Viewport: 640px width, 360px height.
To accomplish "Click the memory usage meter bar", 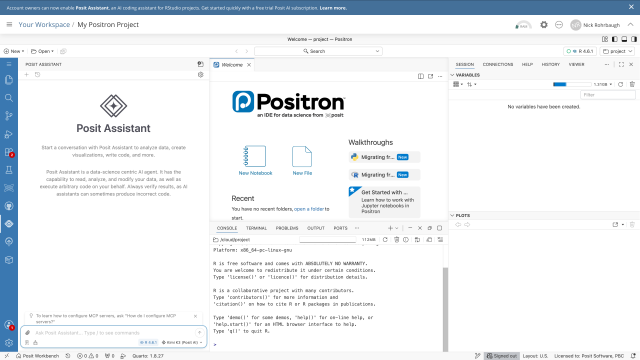I will (572, 84).
